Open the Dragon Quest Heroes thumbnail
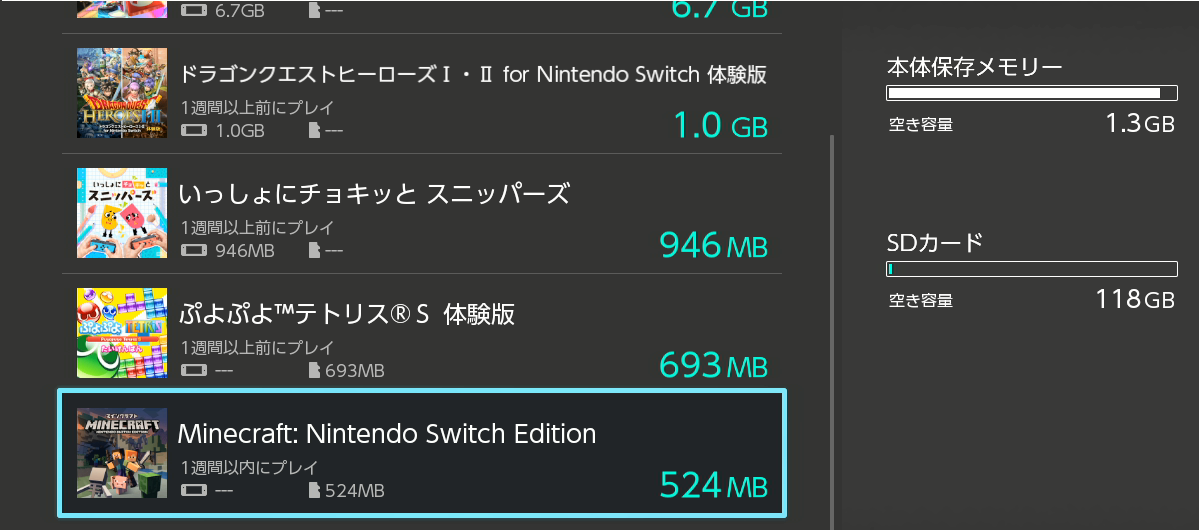1199x530 pixels. tap(122, 93)
